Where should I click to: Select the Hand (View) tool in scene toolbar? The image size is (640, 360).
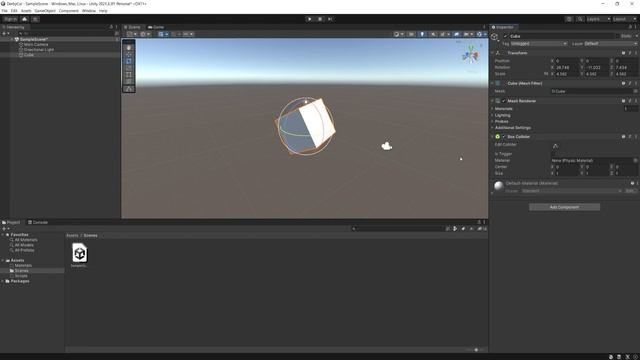(x=129, y=47)
